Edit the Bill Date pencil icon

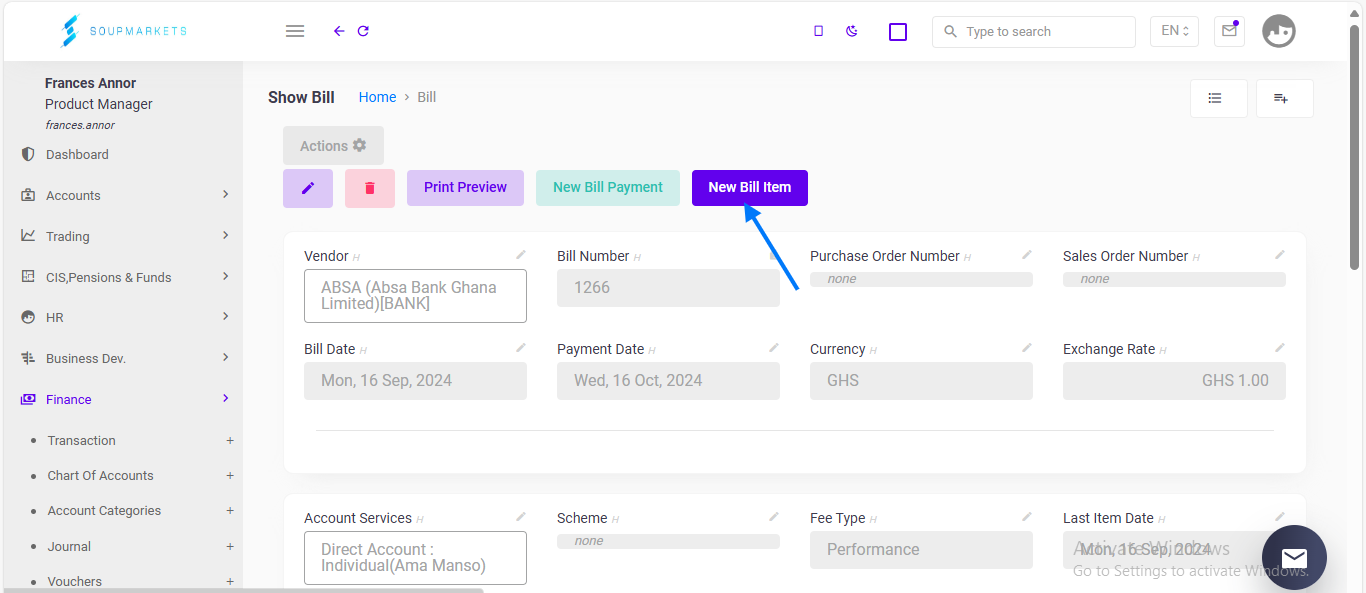click(x=521, y=347)
